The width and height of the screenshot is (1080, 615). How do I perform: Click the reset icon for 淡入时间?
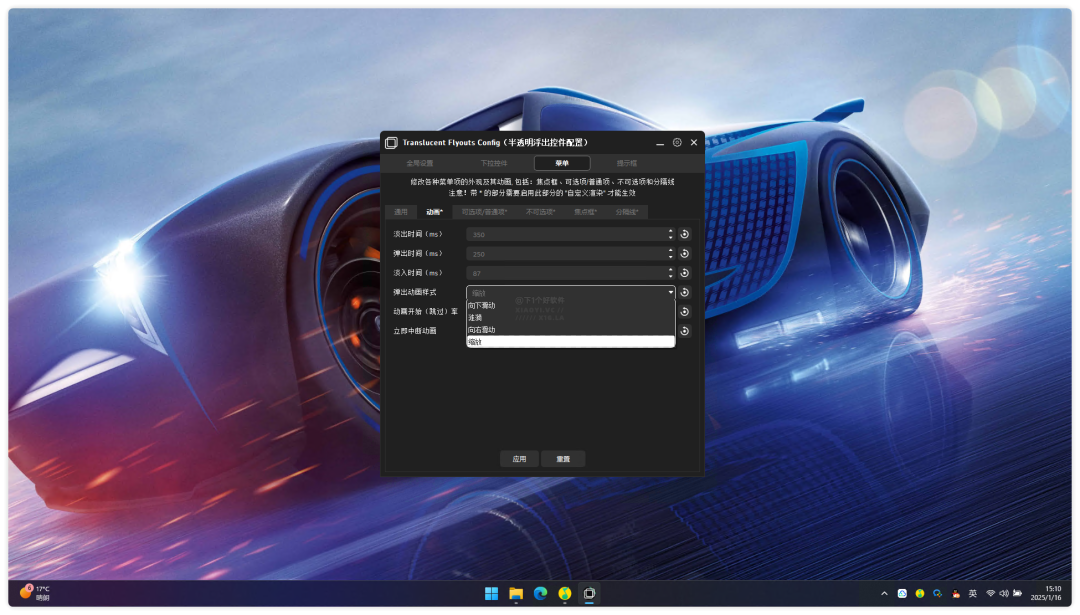click(x=685, y=273)
